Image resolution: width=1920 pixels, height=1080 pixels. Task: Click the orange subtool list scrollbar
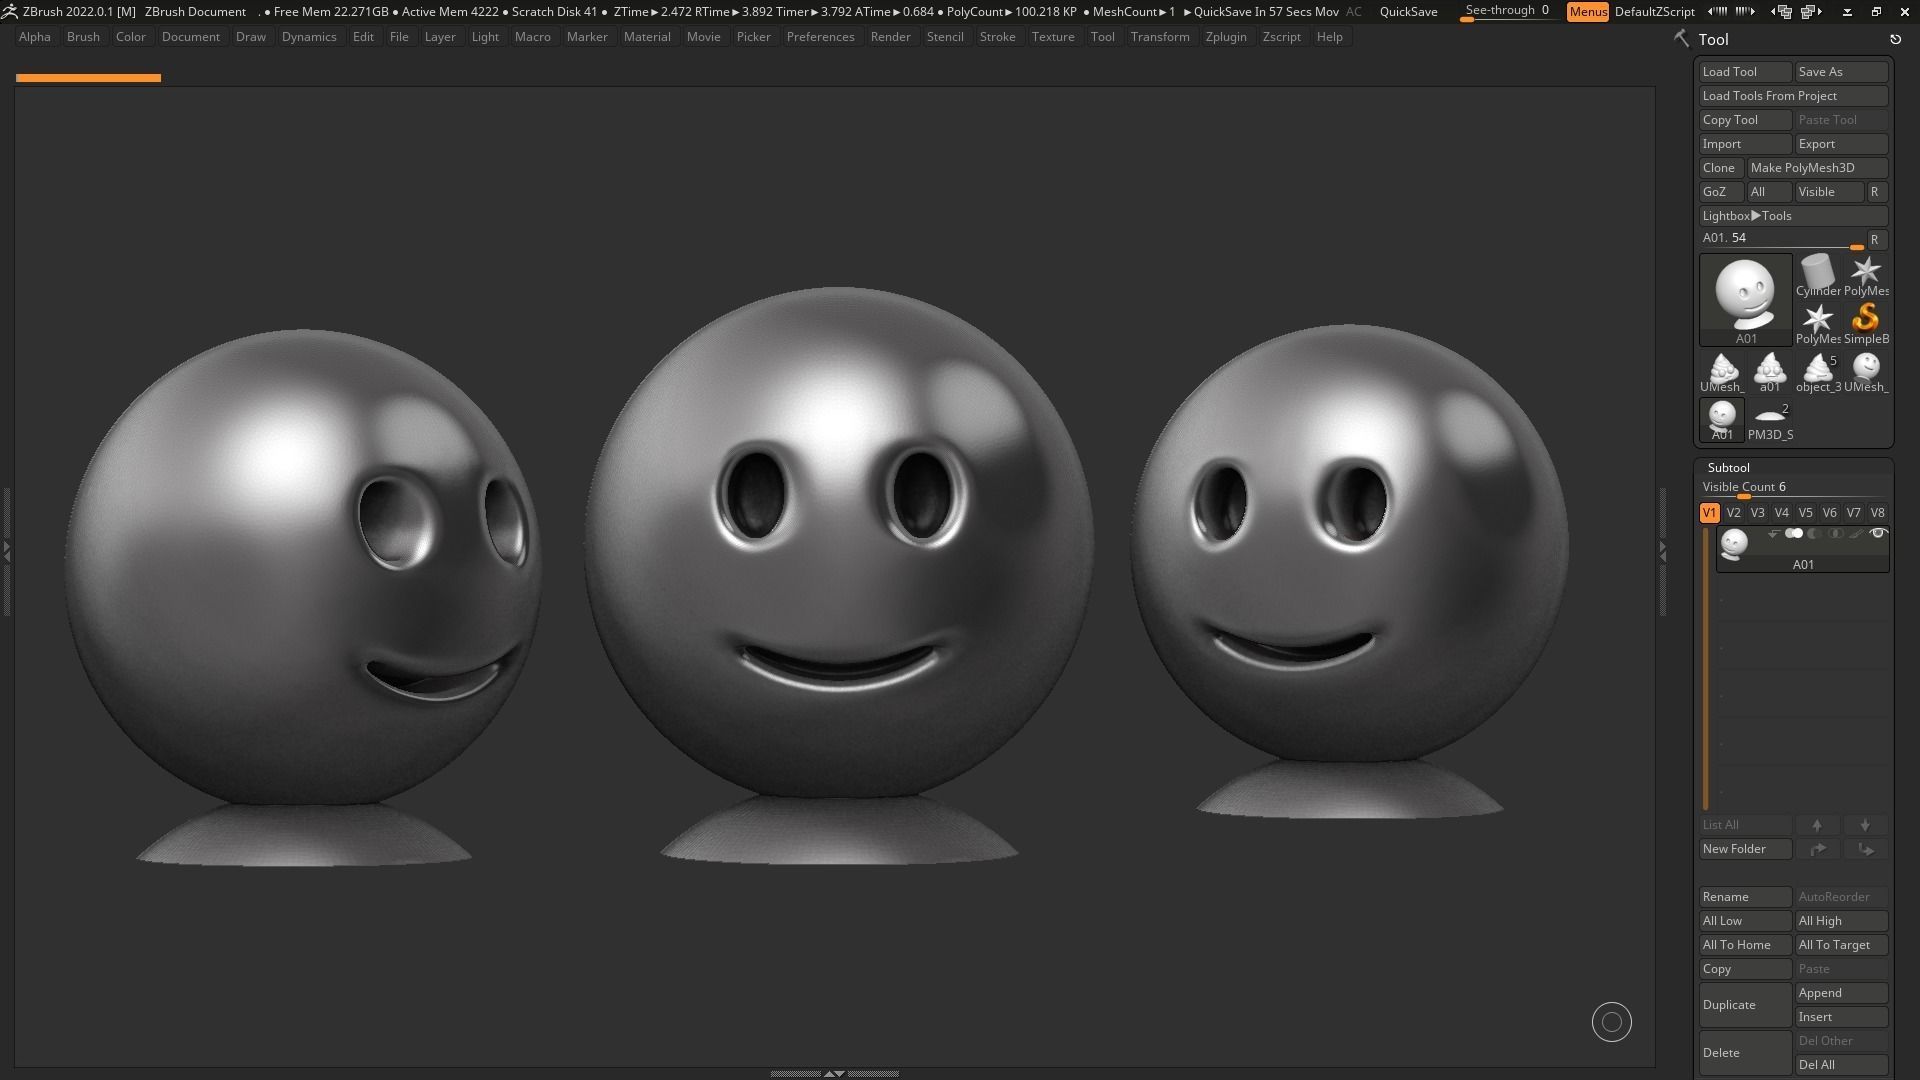coord(1706,668)
